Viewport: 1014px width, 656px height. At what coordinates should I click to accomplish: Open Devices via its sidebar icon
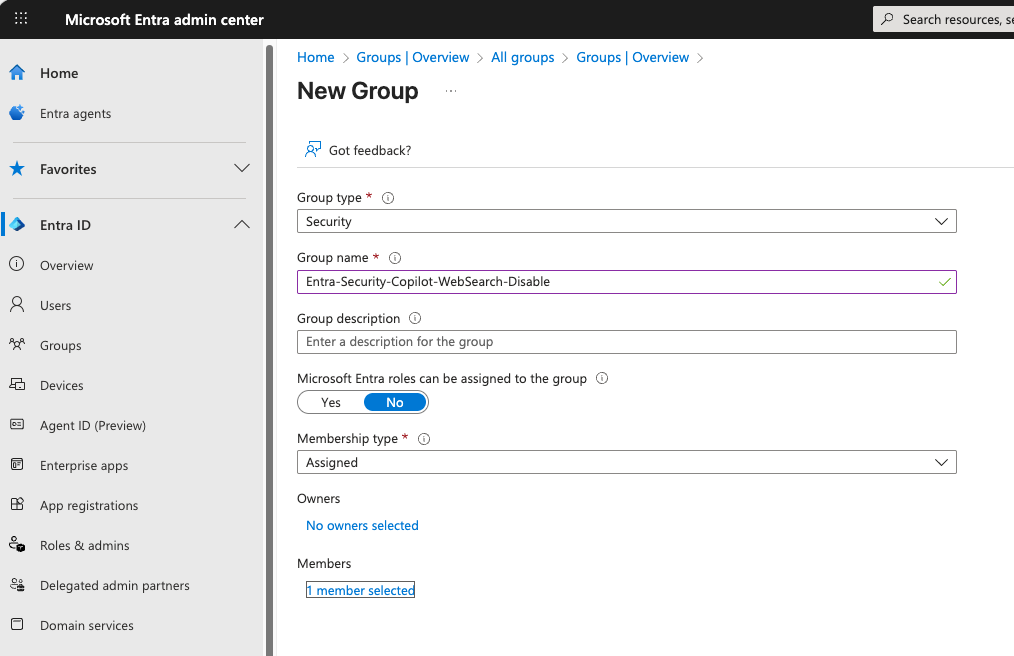17,385
